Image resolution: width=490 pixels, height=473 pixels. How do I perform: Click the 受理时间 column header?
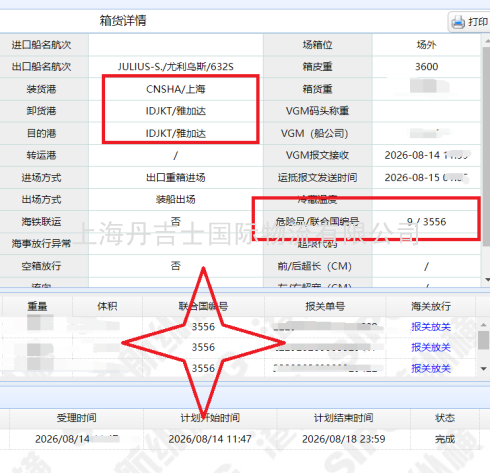tap(76, 418)
